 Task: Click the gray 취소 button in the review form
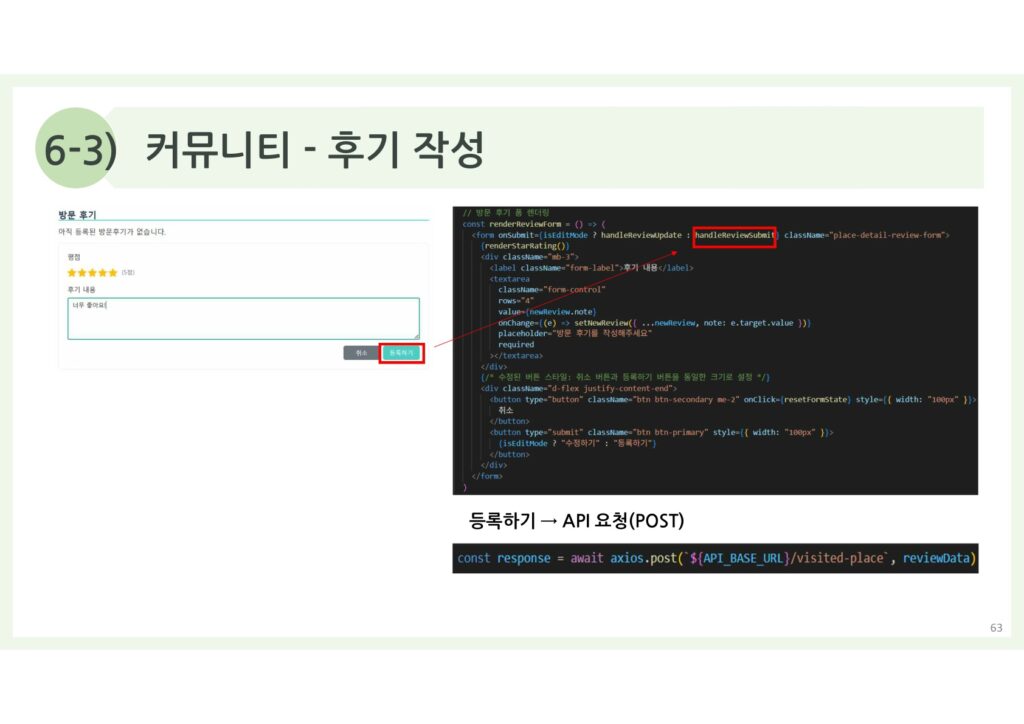[361, 353]
